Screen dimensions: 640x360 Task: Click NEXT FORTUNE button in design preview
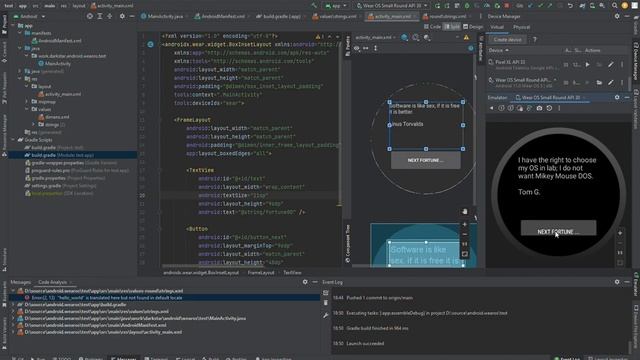tap(425, 160)
